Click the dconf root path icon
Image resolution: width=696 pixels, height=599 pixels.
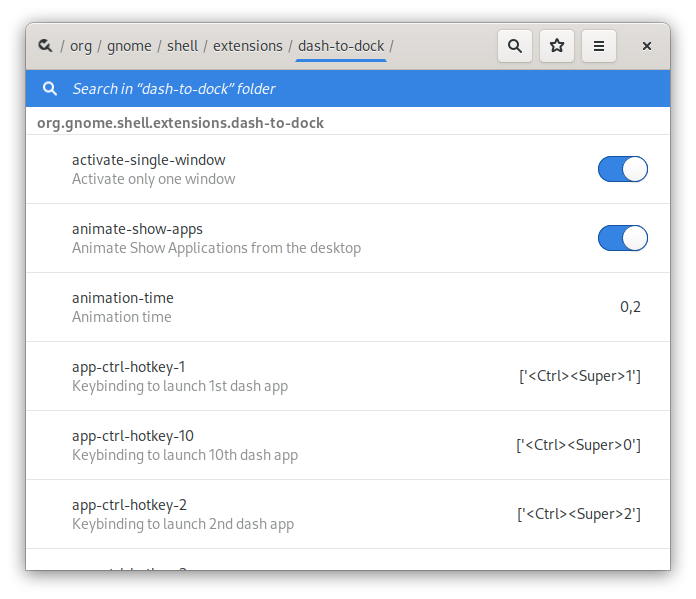click(45, 46)
